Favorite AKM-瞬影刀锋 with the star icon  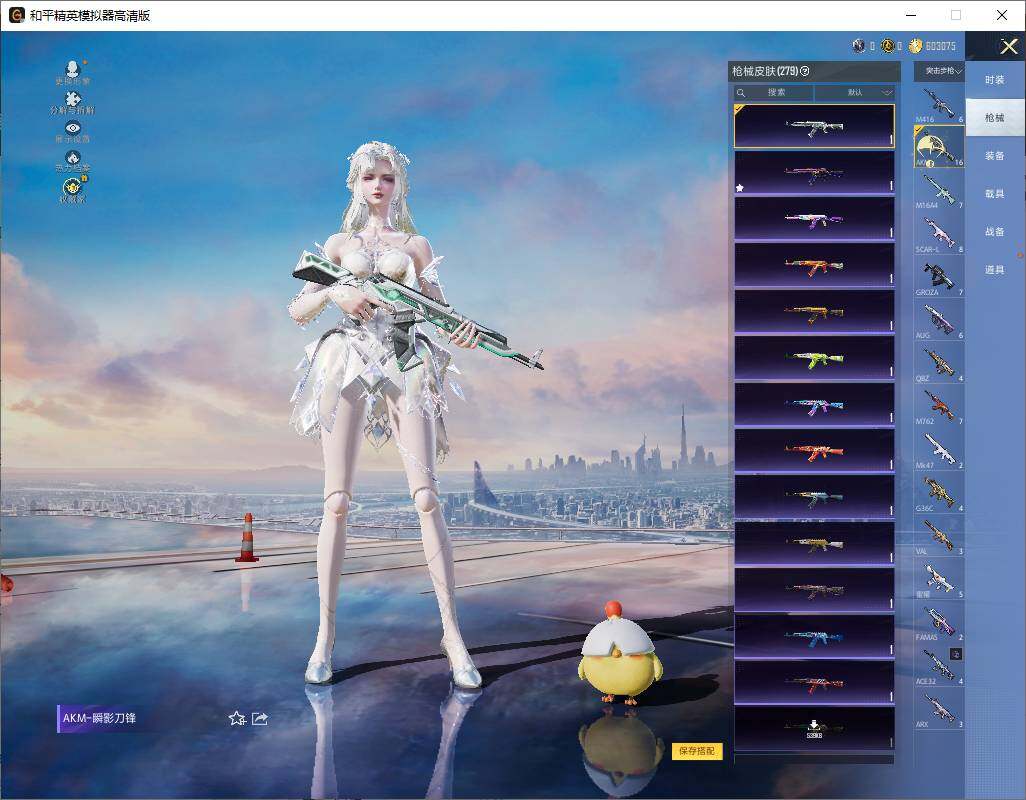click(x=237, y=718)
